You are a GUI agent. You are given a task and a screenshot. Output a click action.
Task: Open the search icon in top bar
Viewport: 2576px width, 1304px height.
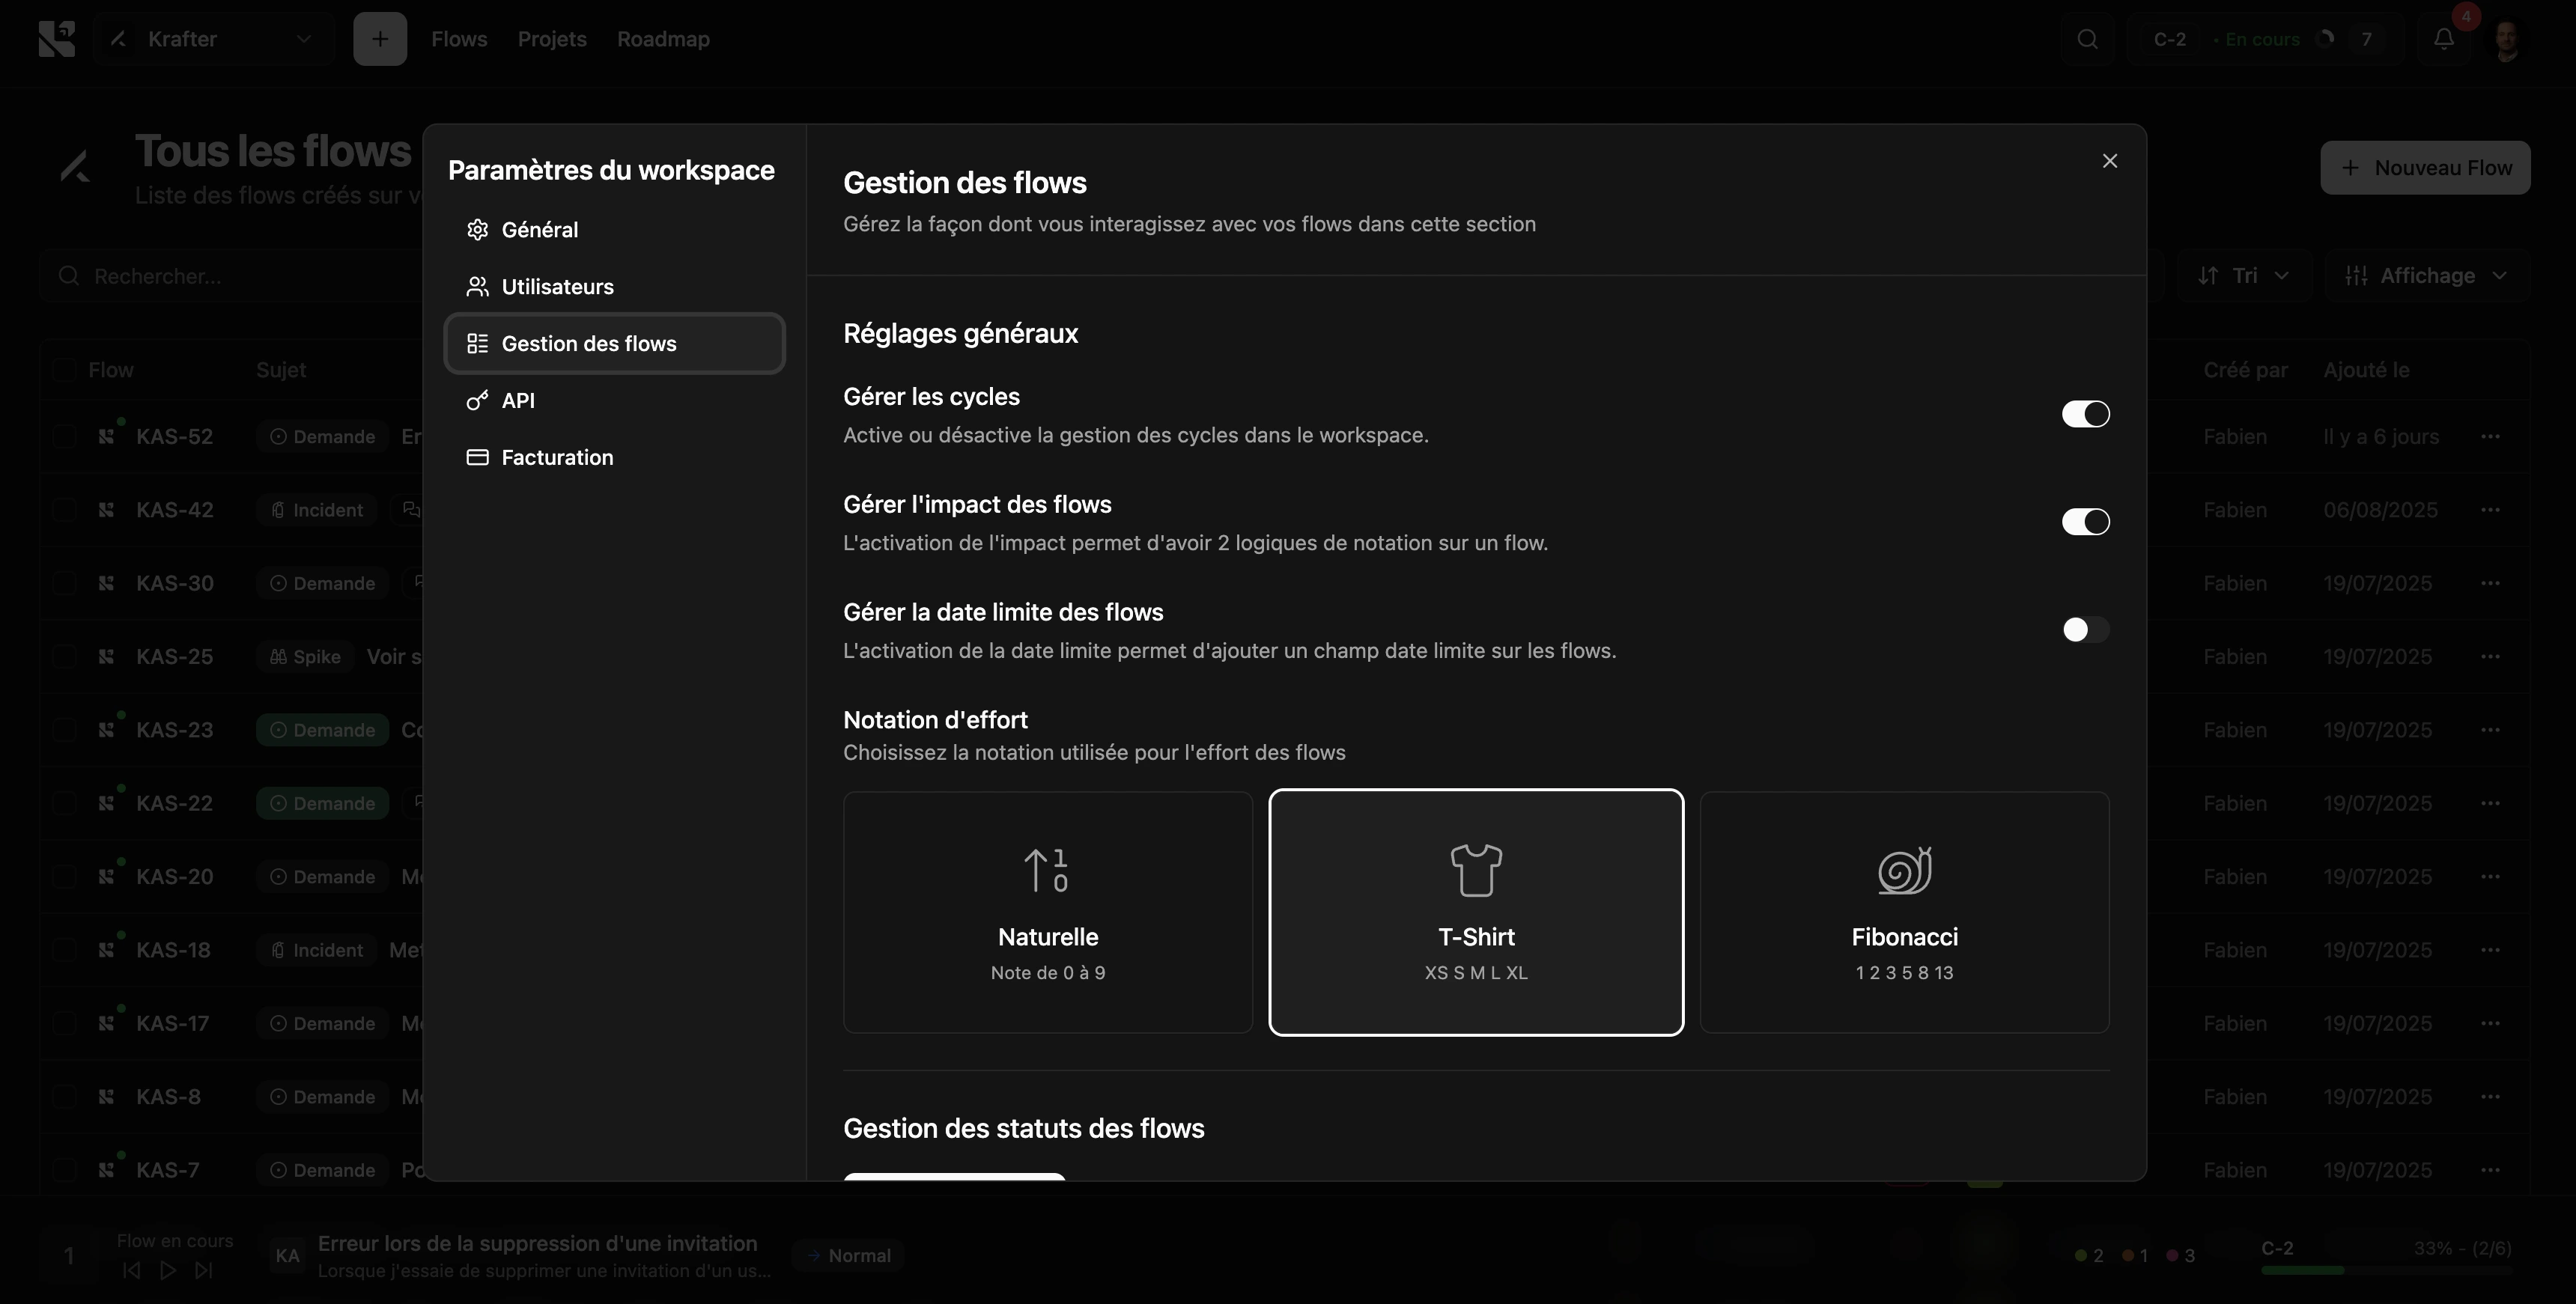2087,39
